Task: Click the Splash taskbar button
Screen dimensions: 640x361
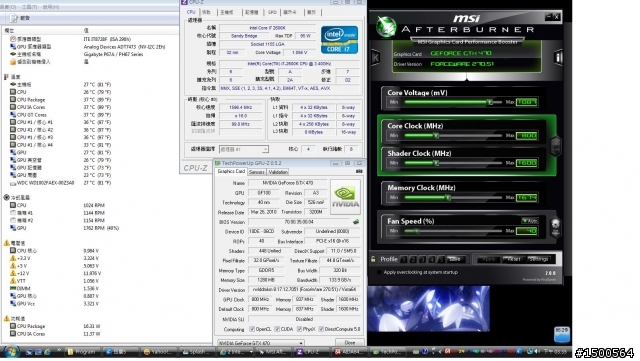Action: coord(196,352)
